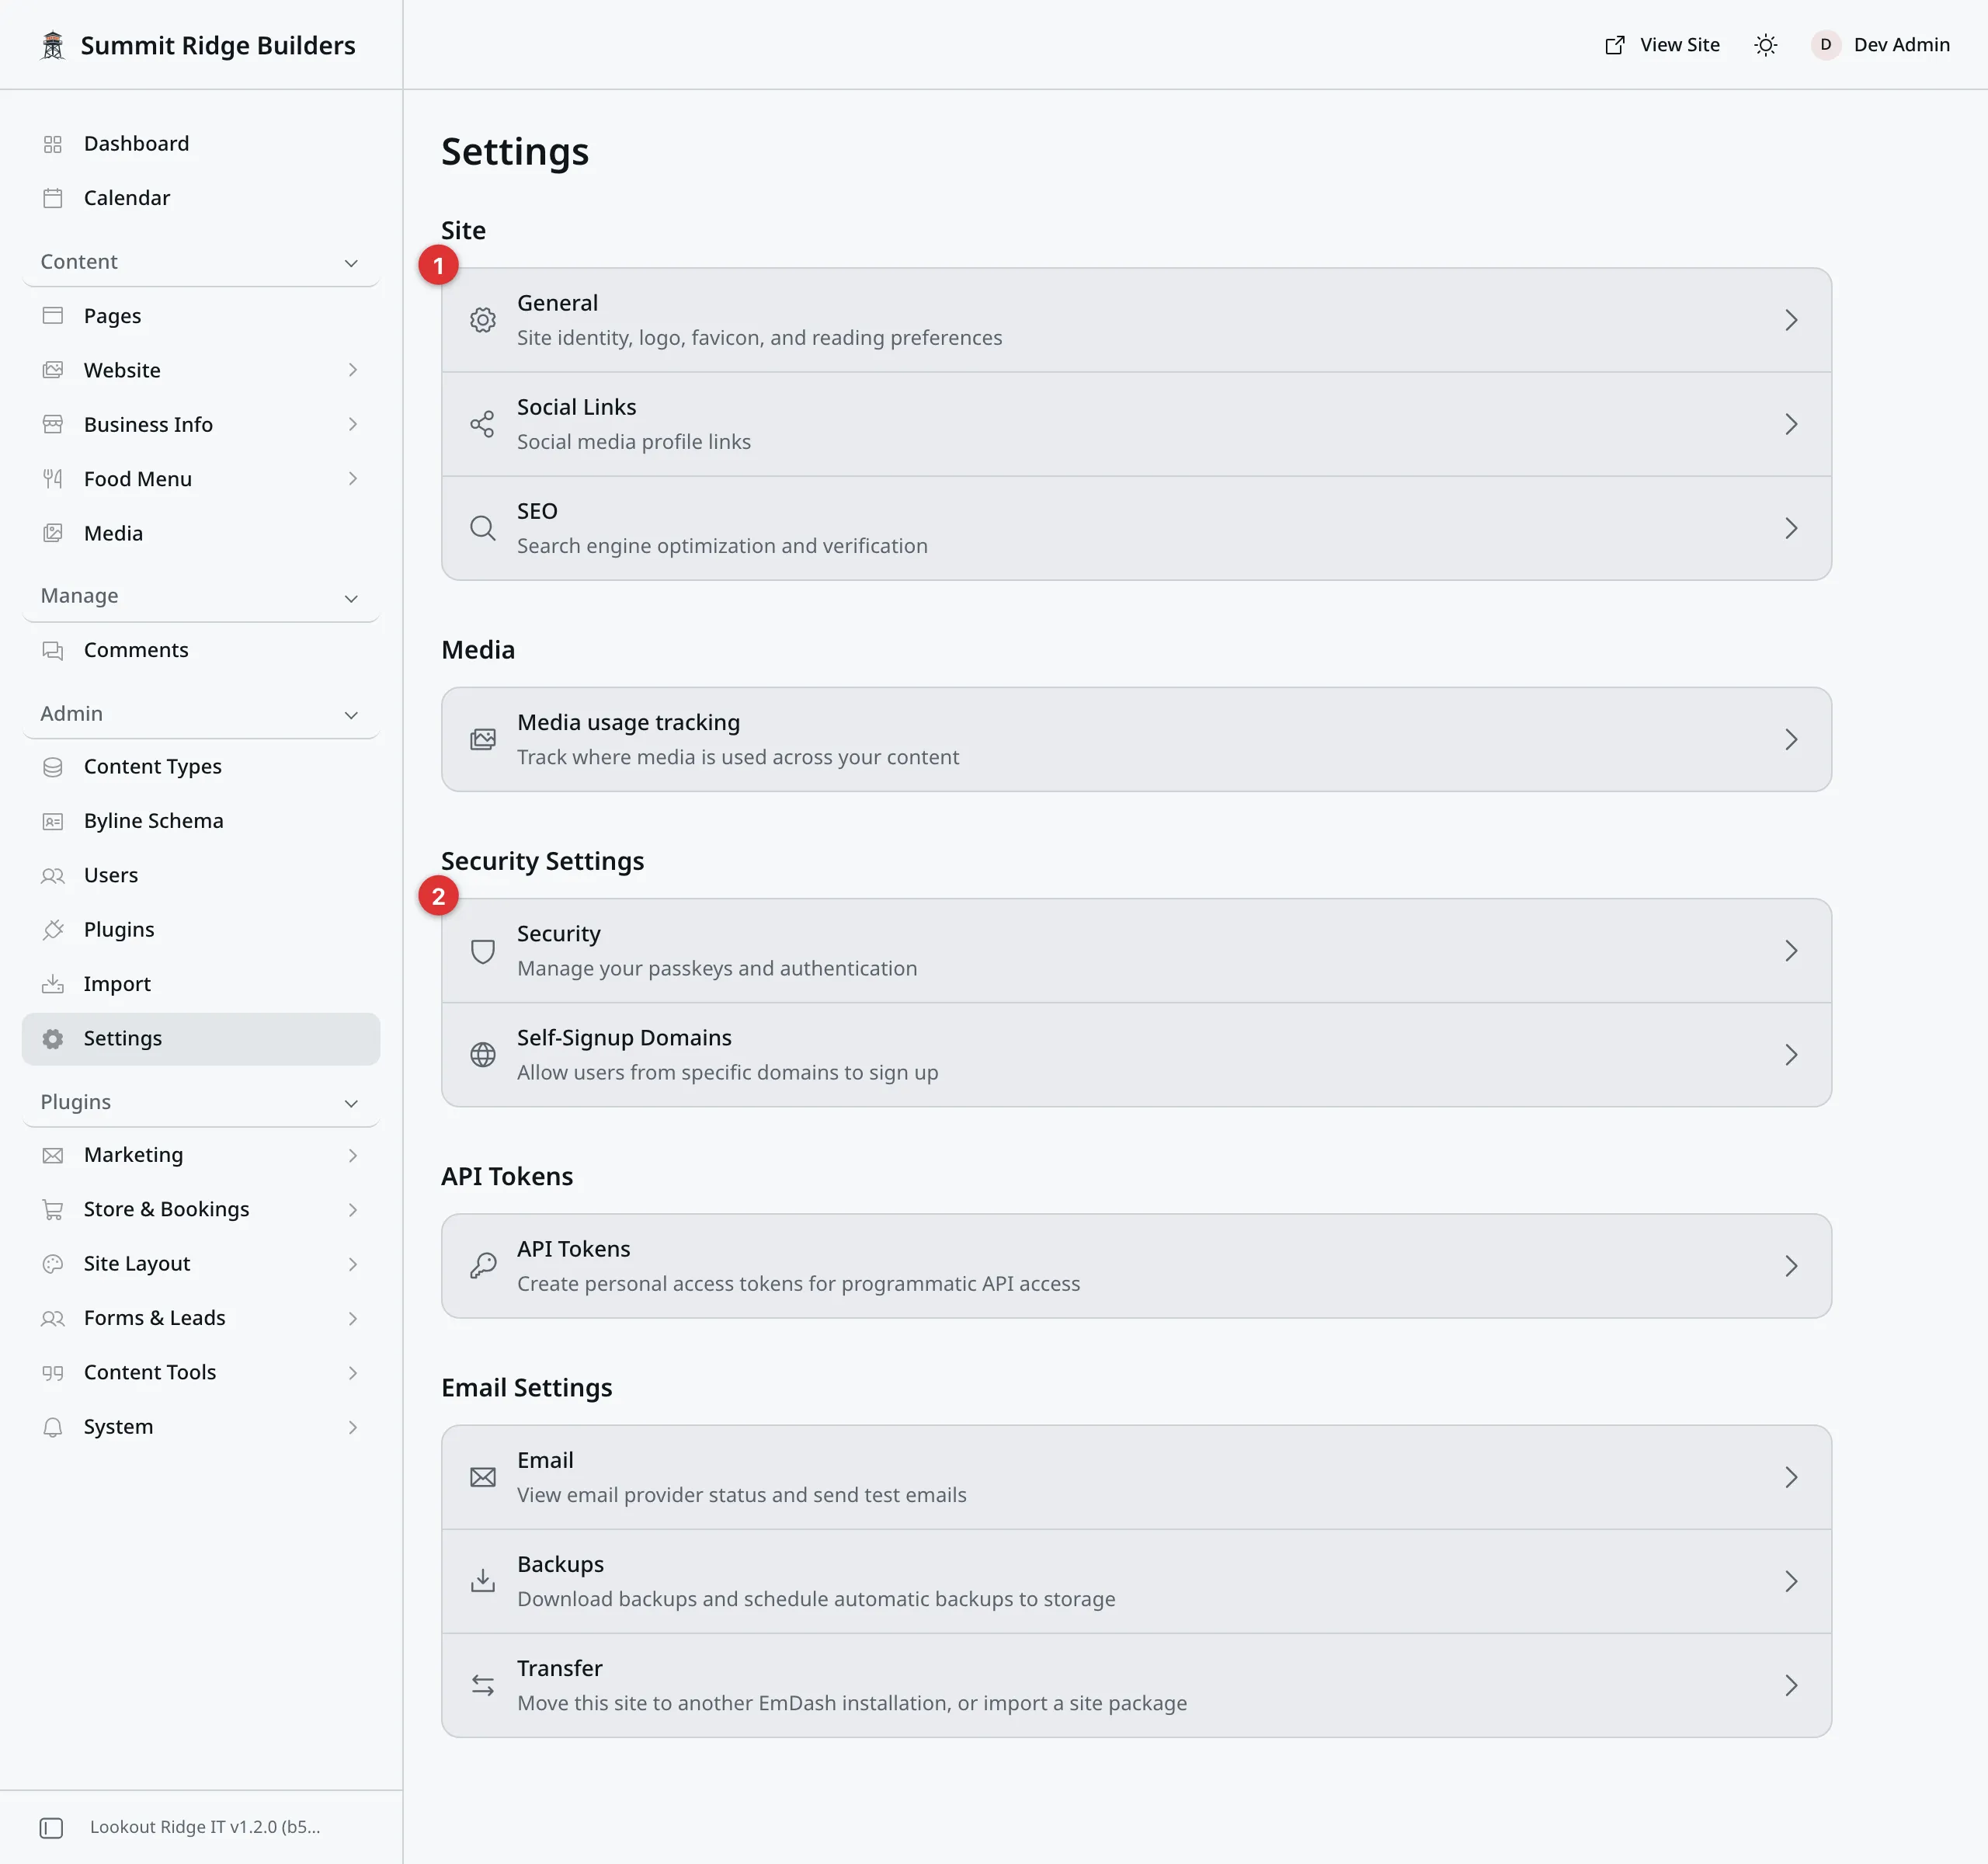Collapse sidebar using bottom panel icon
This screenshot has width=1988, height=1864.
pos(51,1828)
